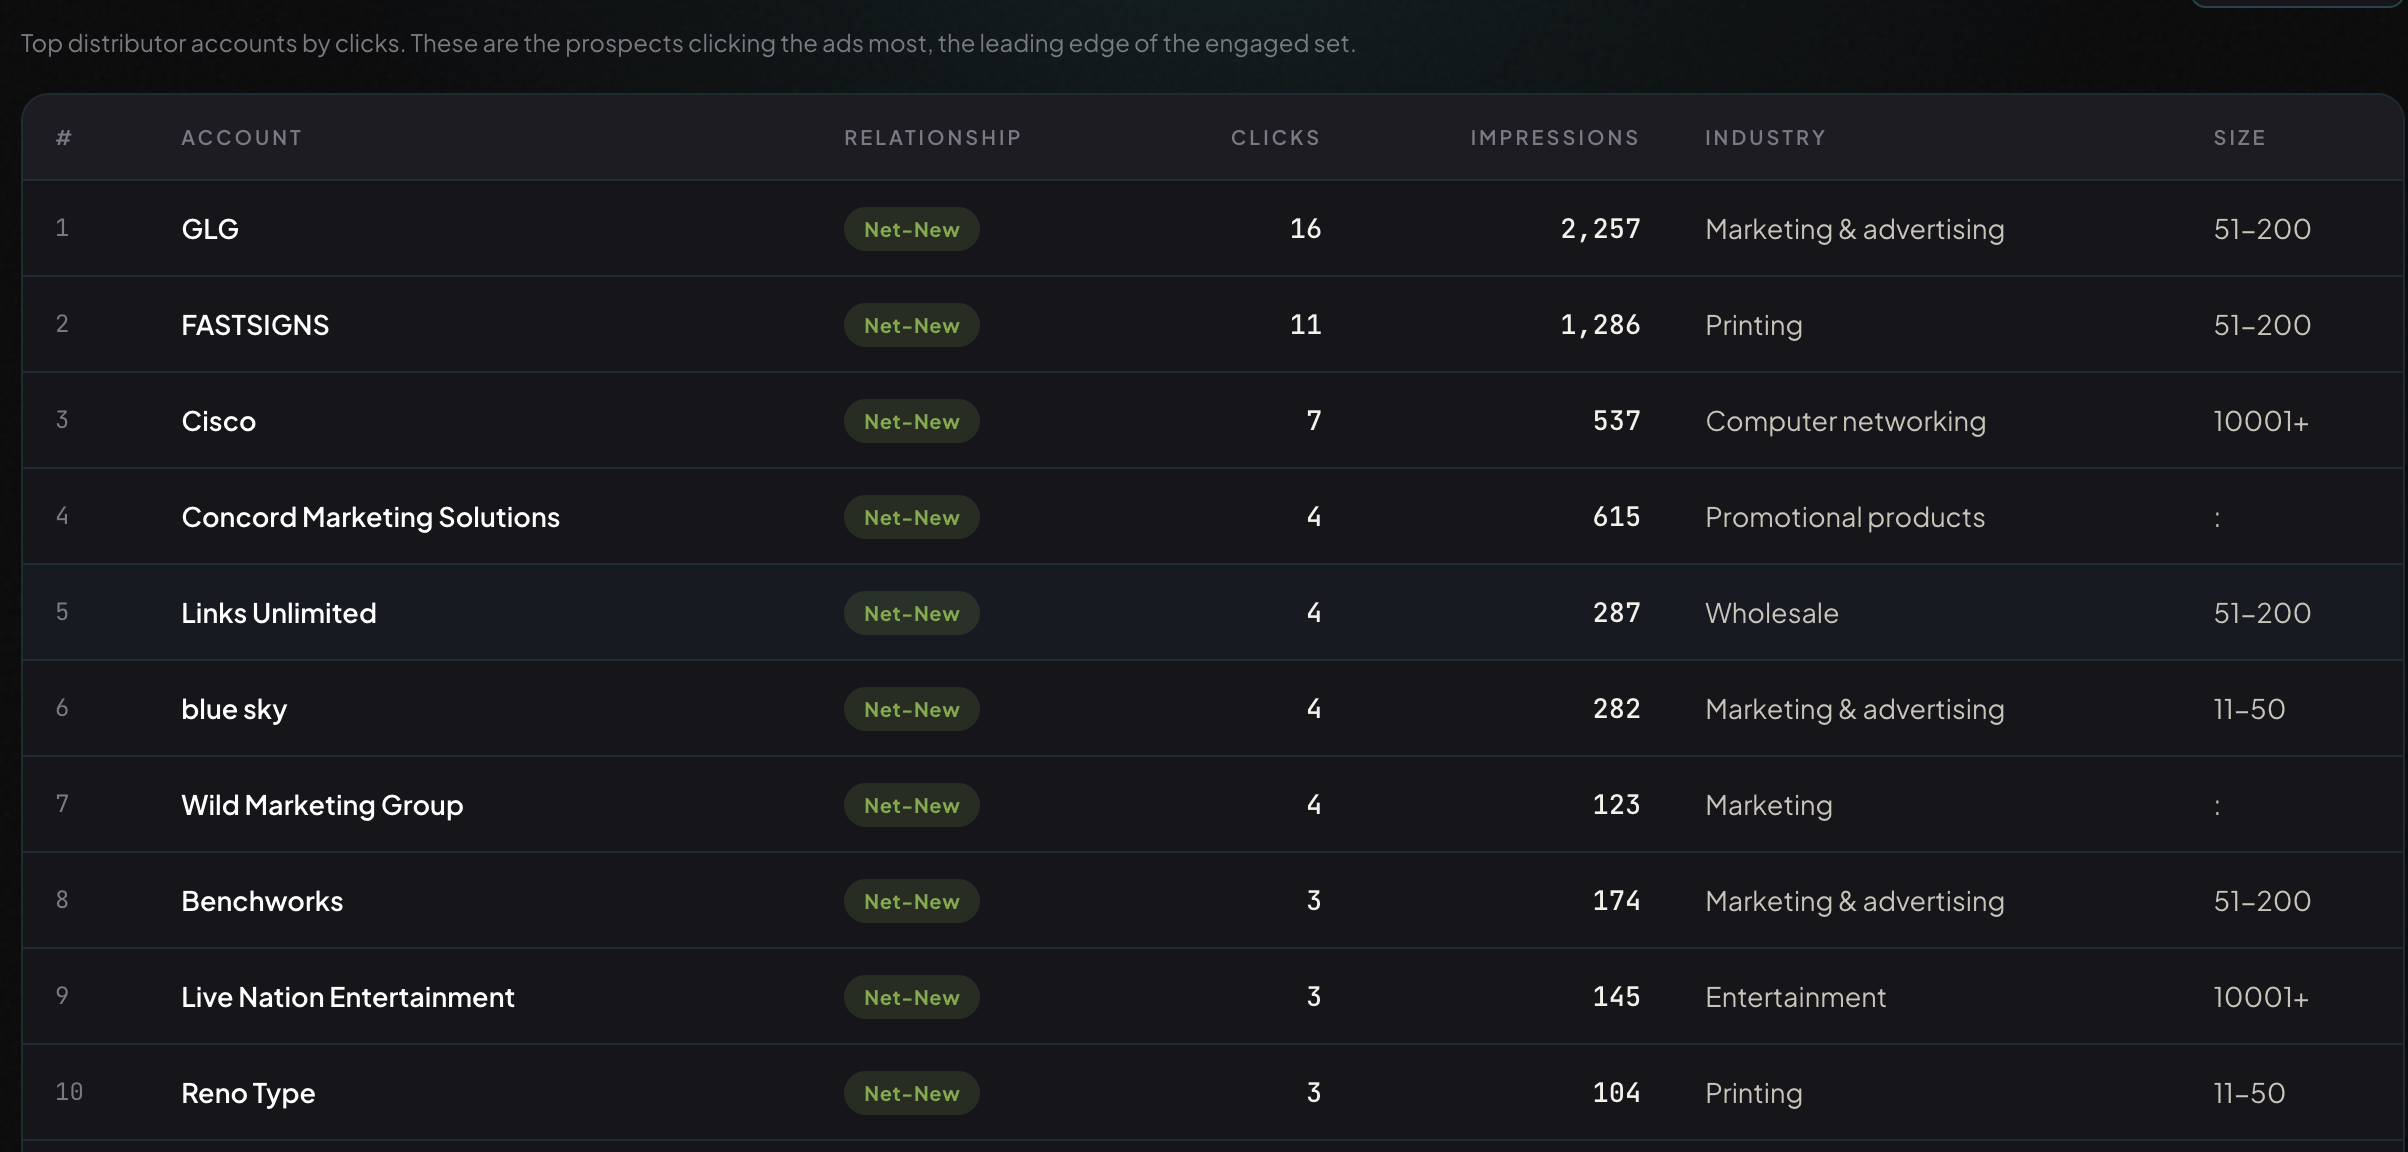Select the blue sky account name
Viewport: 2408px width, 1152px height.
tap(234, 709)
